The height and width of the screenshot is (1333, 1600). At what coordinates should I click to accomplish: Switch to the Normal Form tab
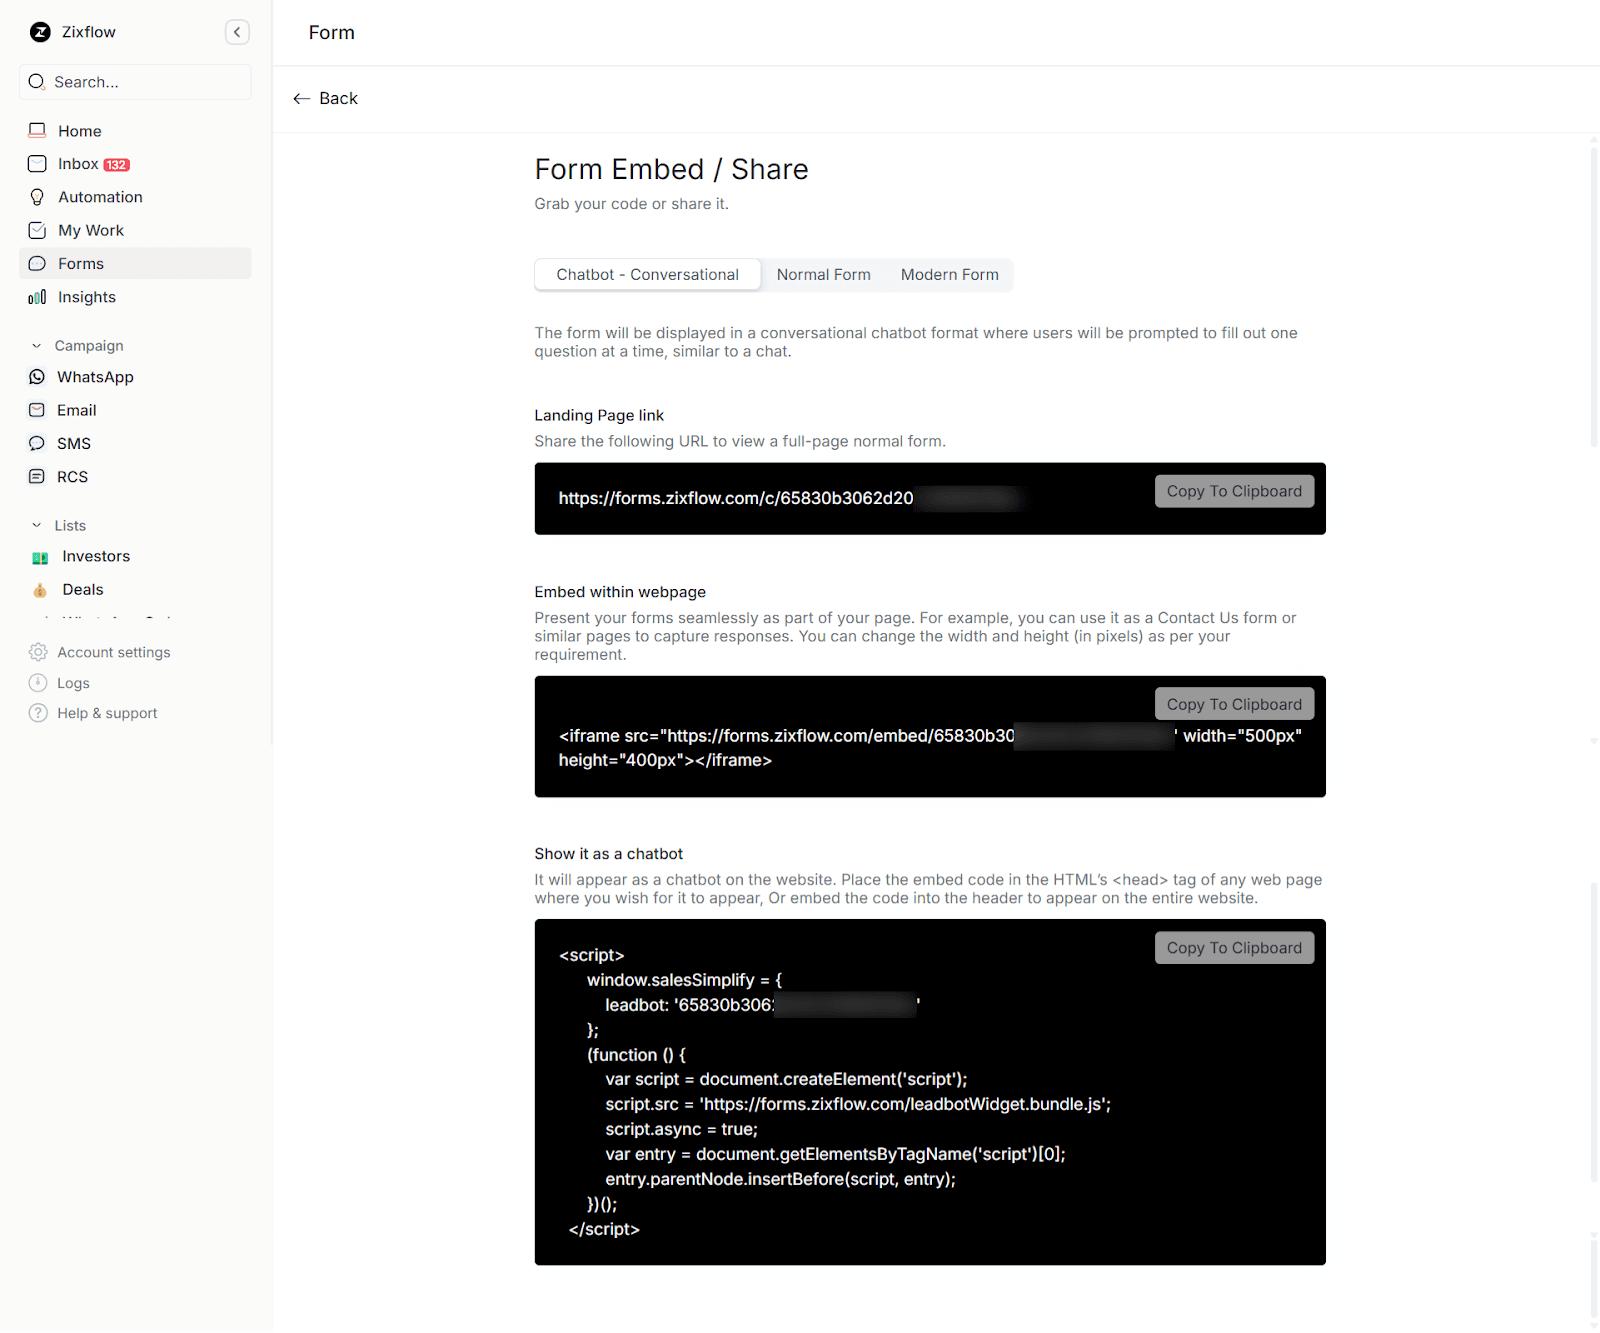tap(823, 274)
